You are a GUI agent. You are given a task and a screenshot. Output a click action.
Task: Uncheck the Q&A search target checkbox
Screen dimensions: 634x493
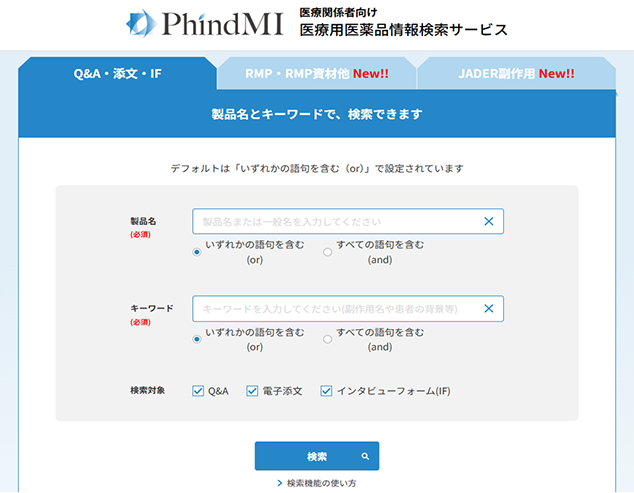coord(198,391)
